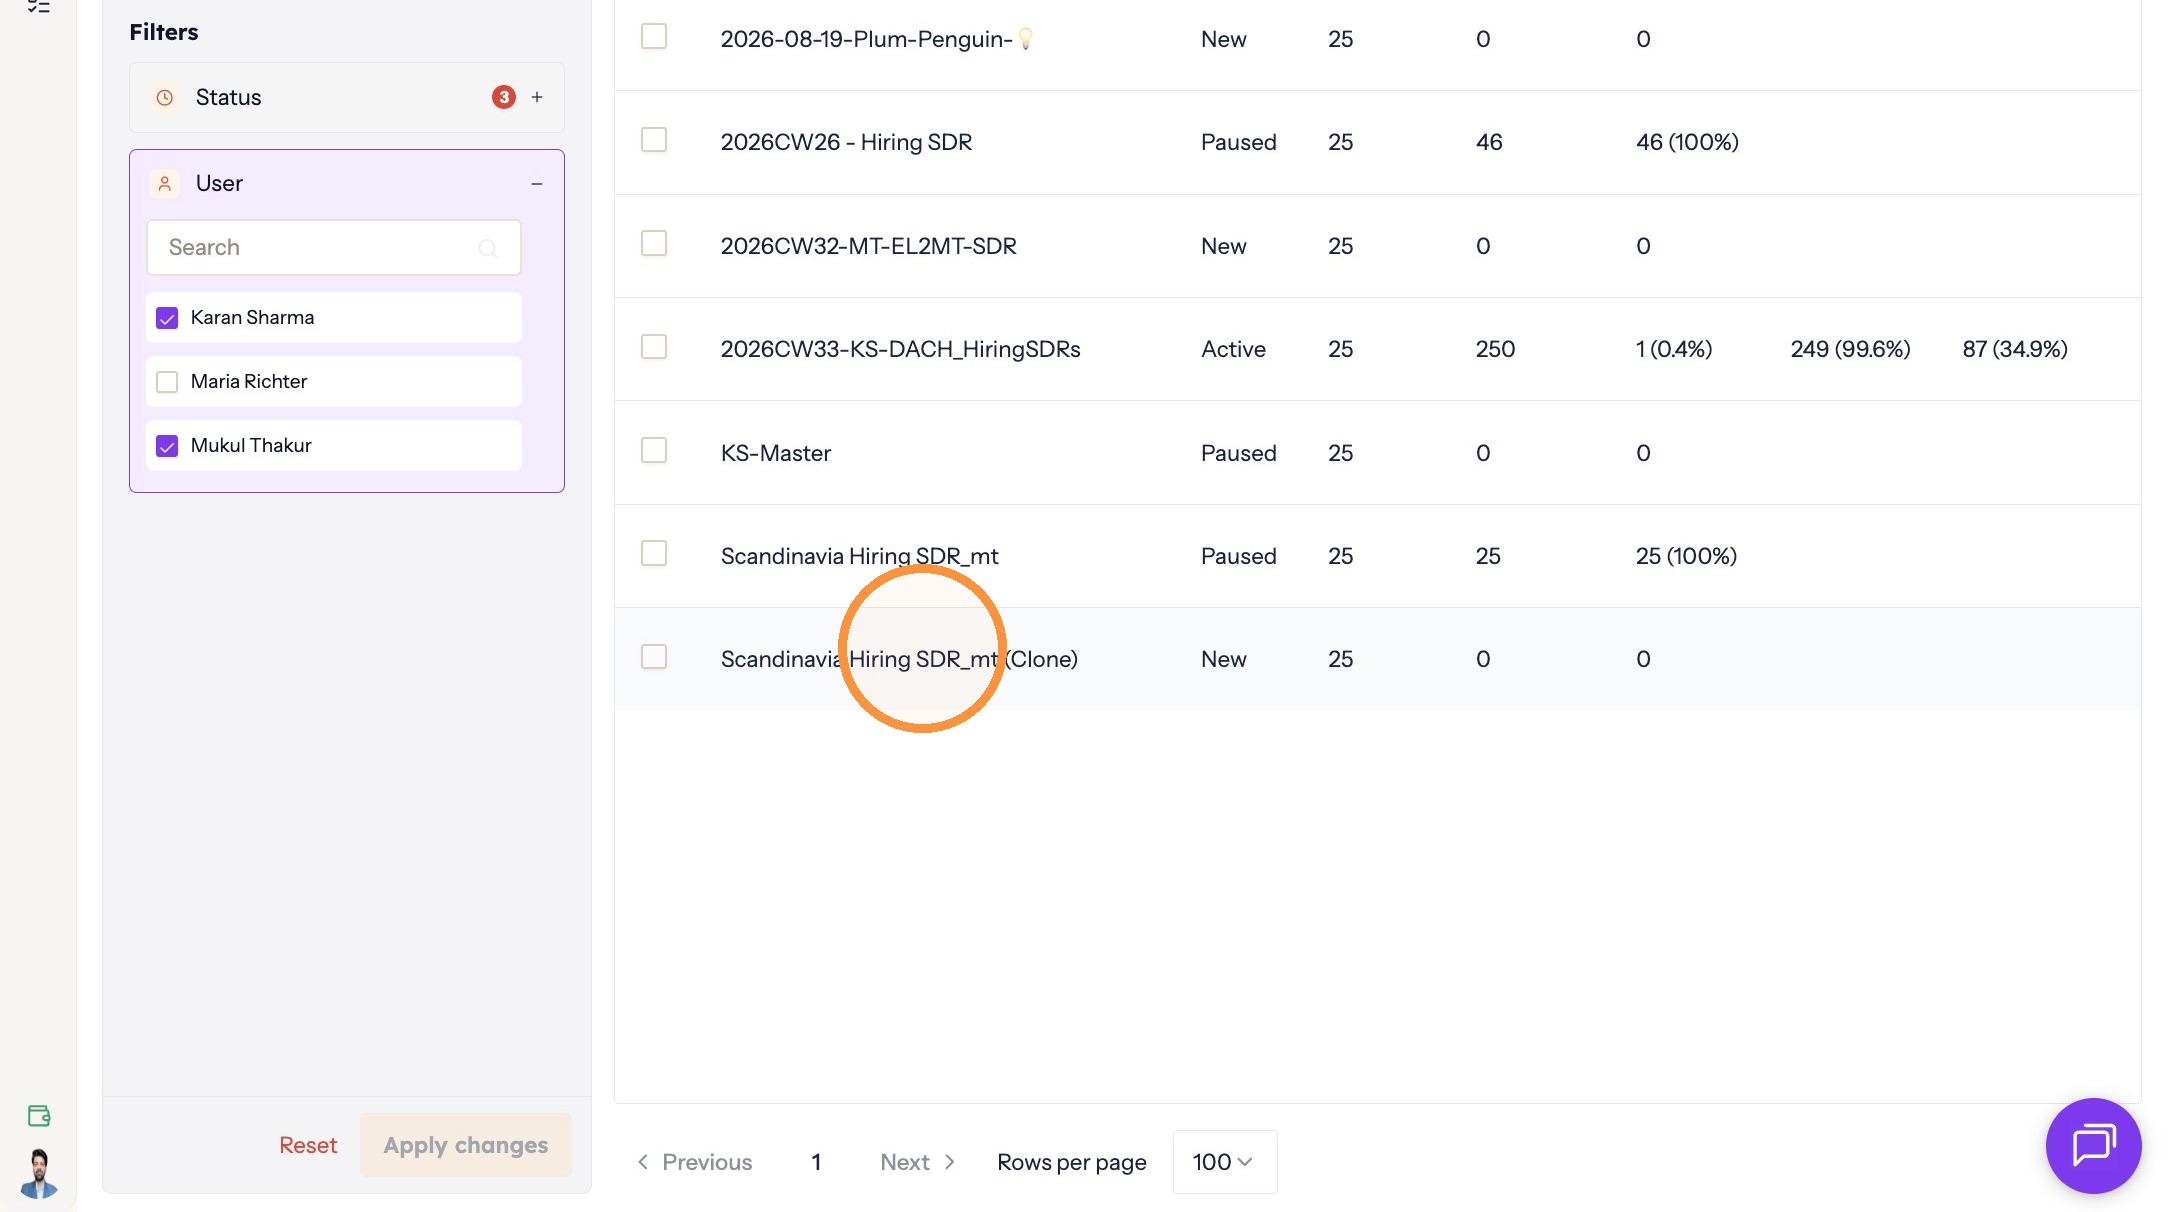Click the Apply changes button
Image resolution: width=2168 pixels, height=1212 pixels.
[x=466, y=1145]
